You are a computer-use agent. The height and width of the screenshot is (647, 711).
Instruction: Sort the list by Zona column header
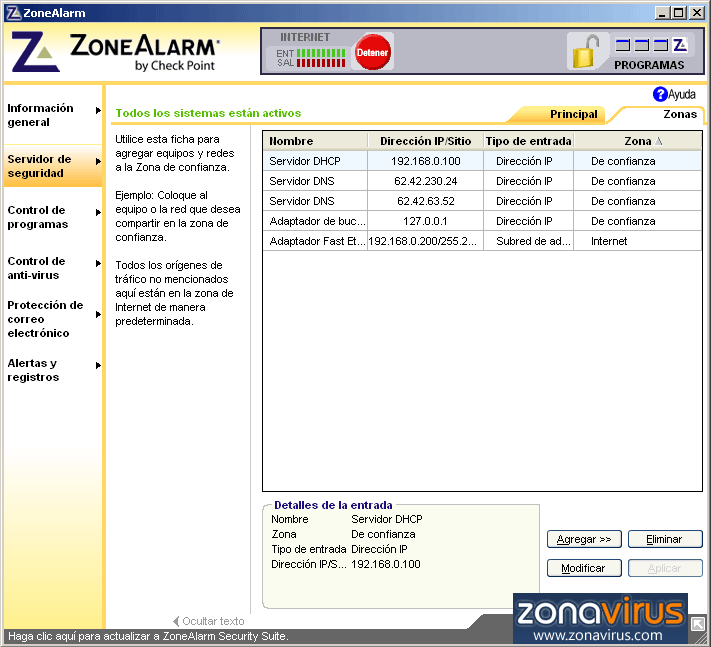[637, 141]
